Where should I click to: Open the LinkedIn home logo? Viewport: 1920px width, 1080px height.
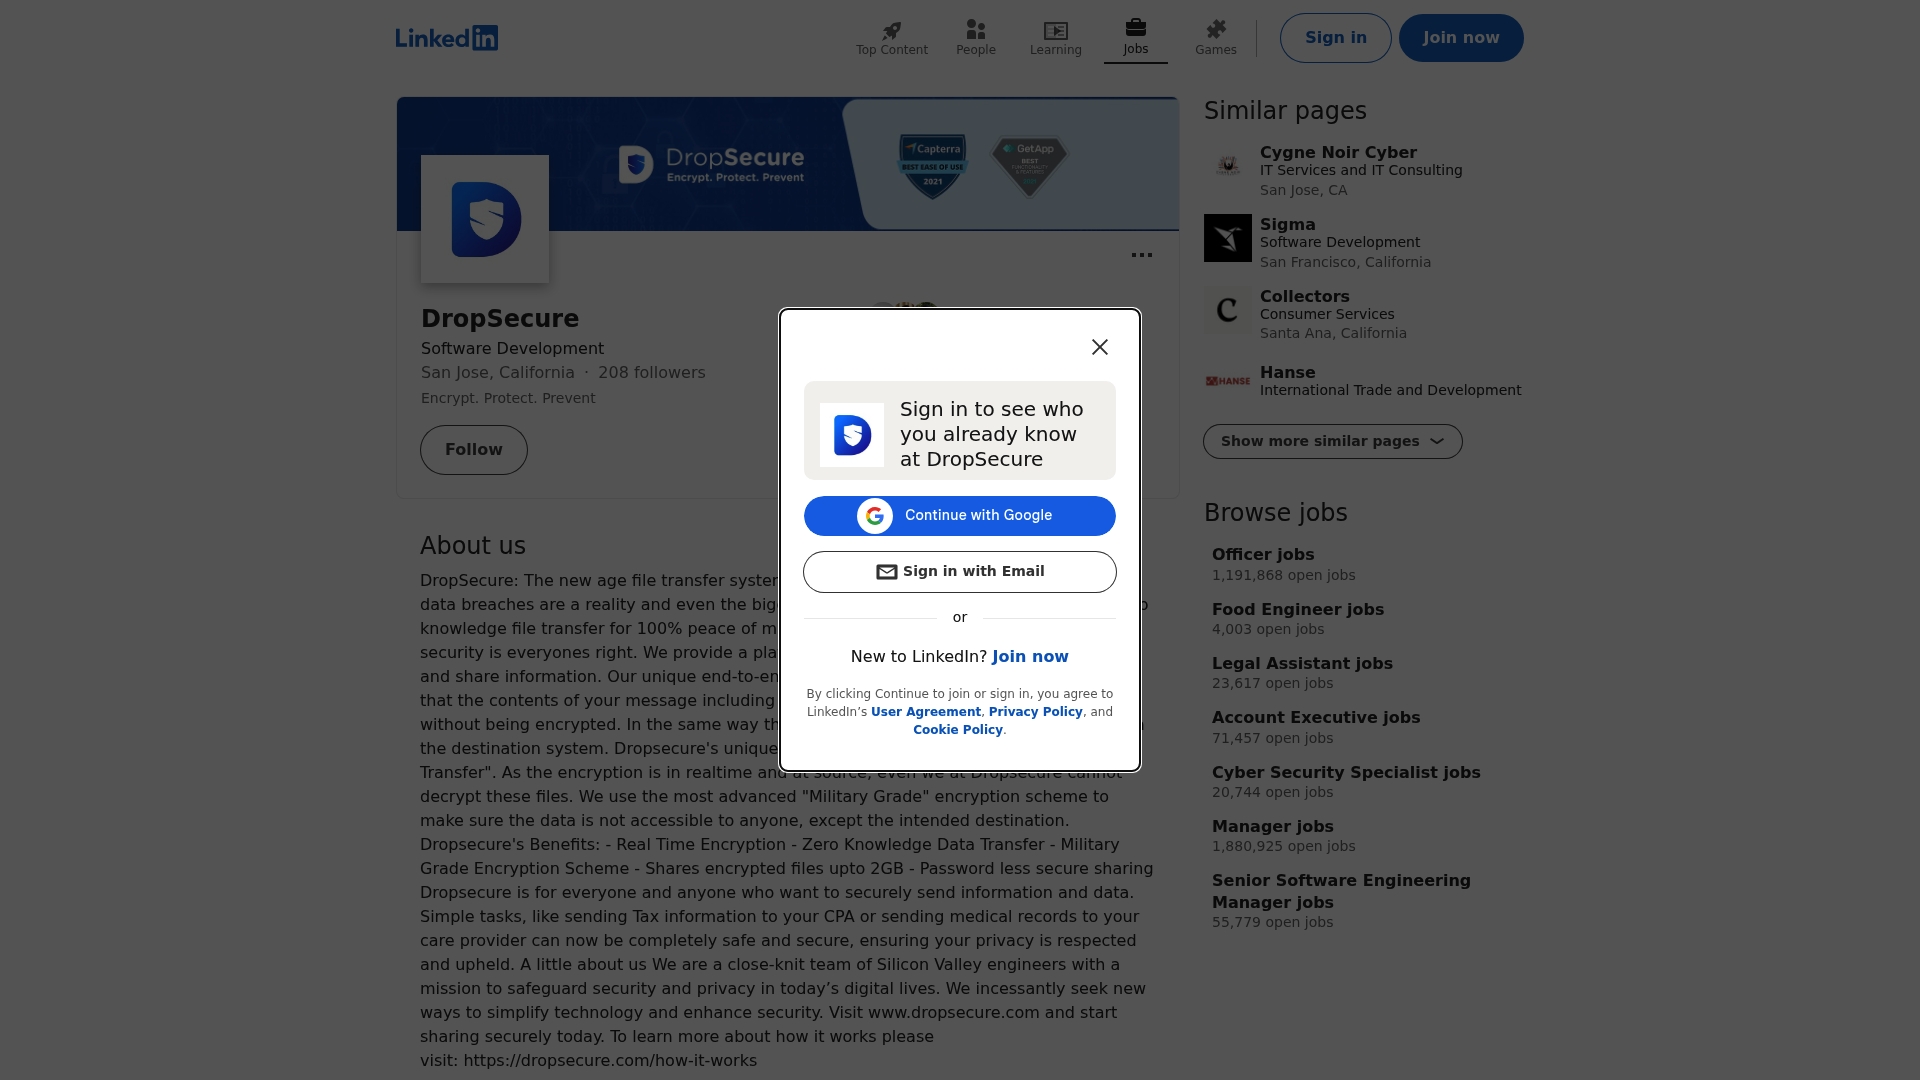(x=447, y=38)
